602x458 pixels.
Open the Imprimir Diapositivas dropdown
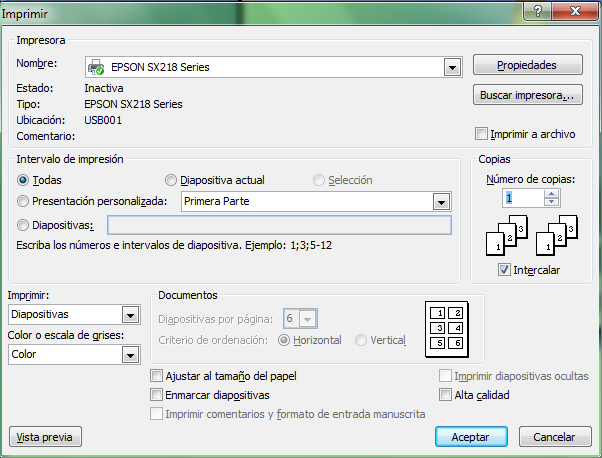click(x=131, y=315)
